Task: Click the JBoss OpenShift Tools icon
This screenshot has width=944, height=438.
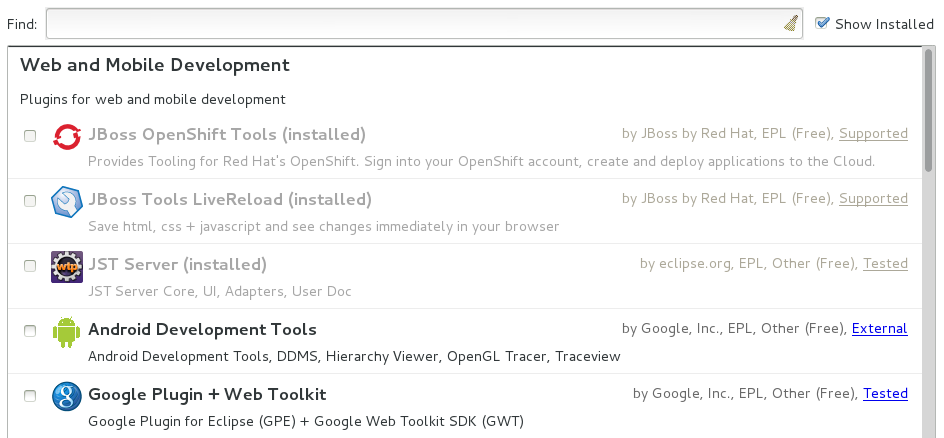Action: [x=66, y=136]
